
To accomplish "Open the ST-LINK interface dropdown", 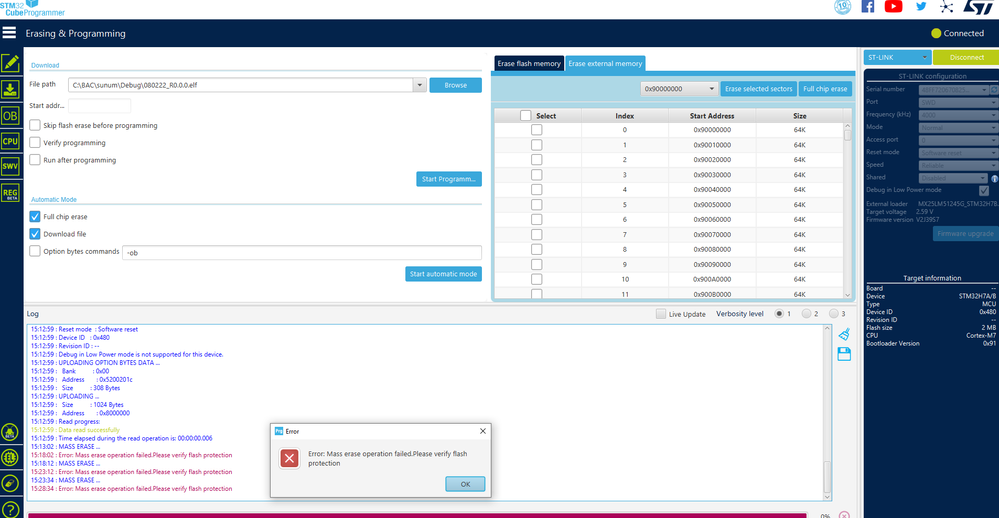I will pyautogui.click(x=897, y=57).
